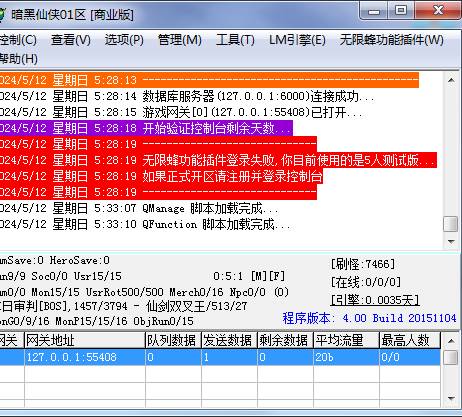Click the 网关地址 column header

[85, 340]
